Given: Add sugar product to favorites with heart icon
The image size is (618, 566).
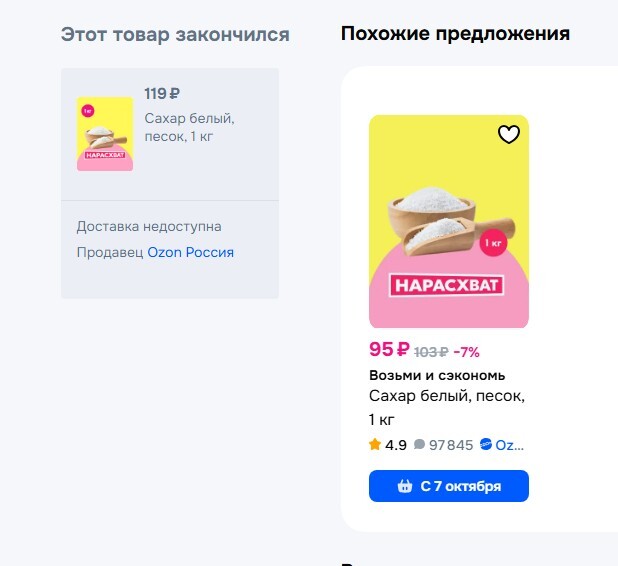Looking at the screenshot, I should 509,134.
